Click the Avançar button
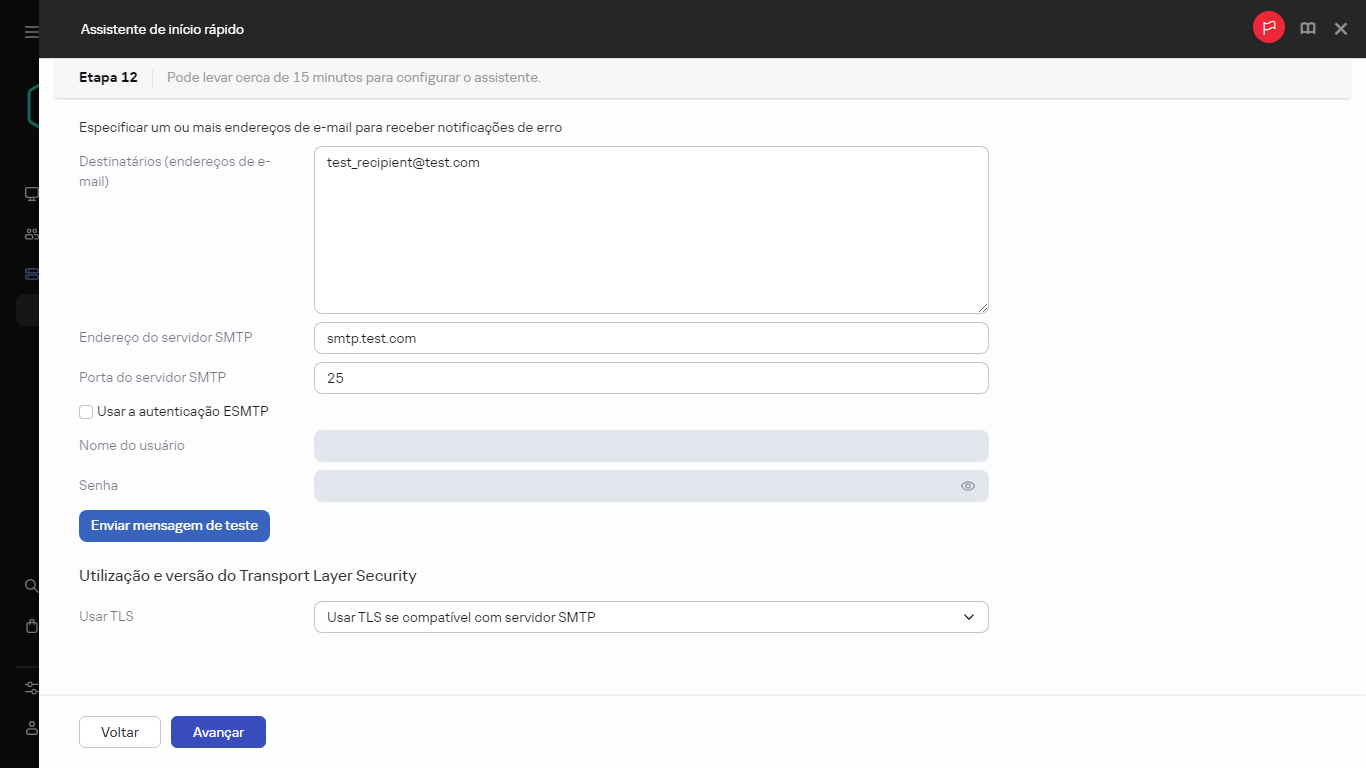 218,732
